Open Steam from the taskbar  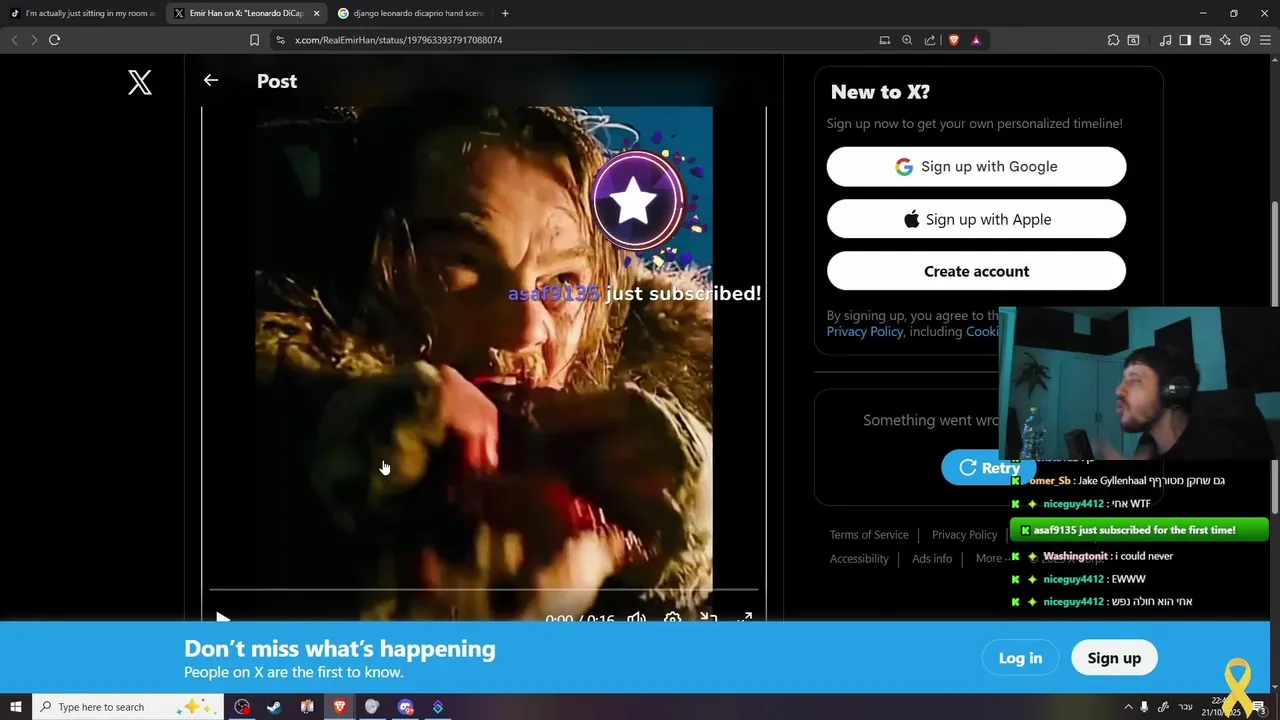pyautogui.click(x=274, y=707)
